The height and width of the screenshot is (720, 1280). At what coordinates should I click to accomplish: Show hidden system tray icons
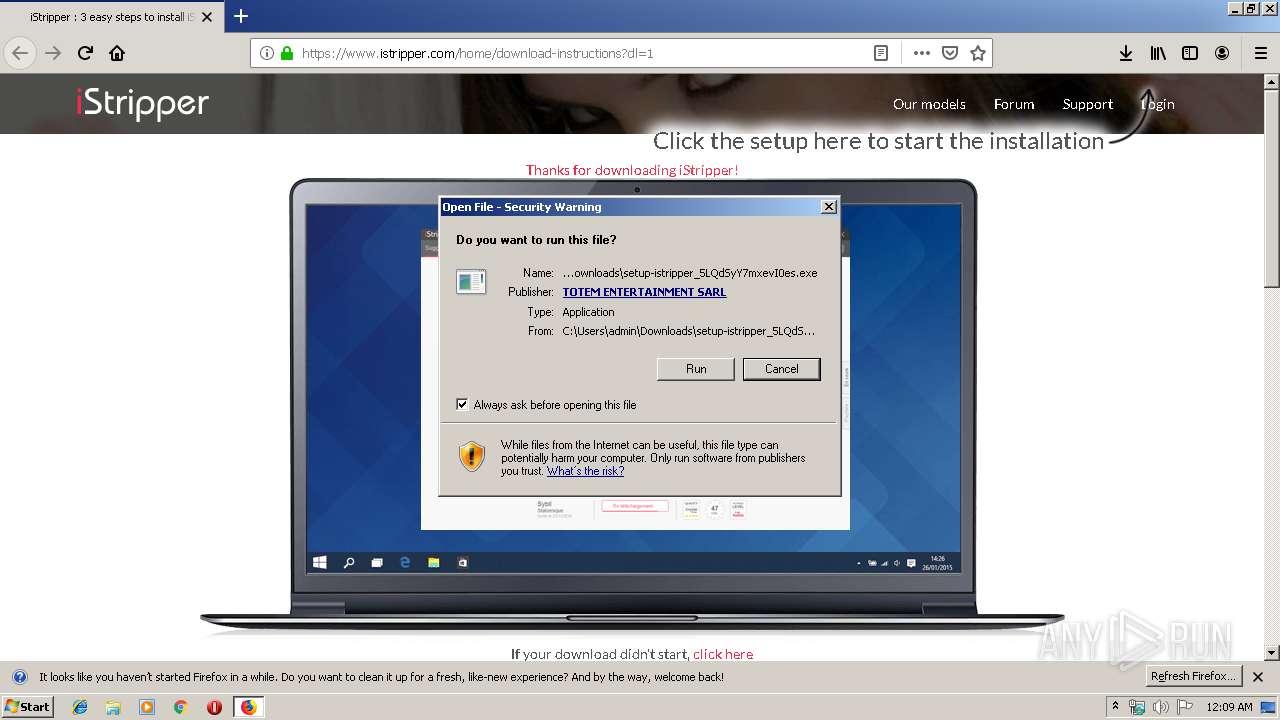point(1115,706)
